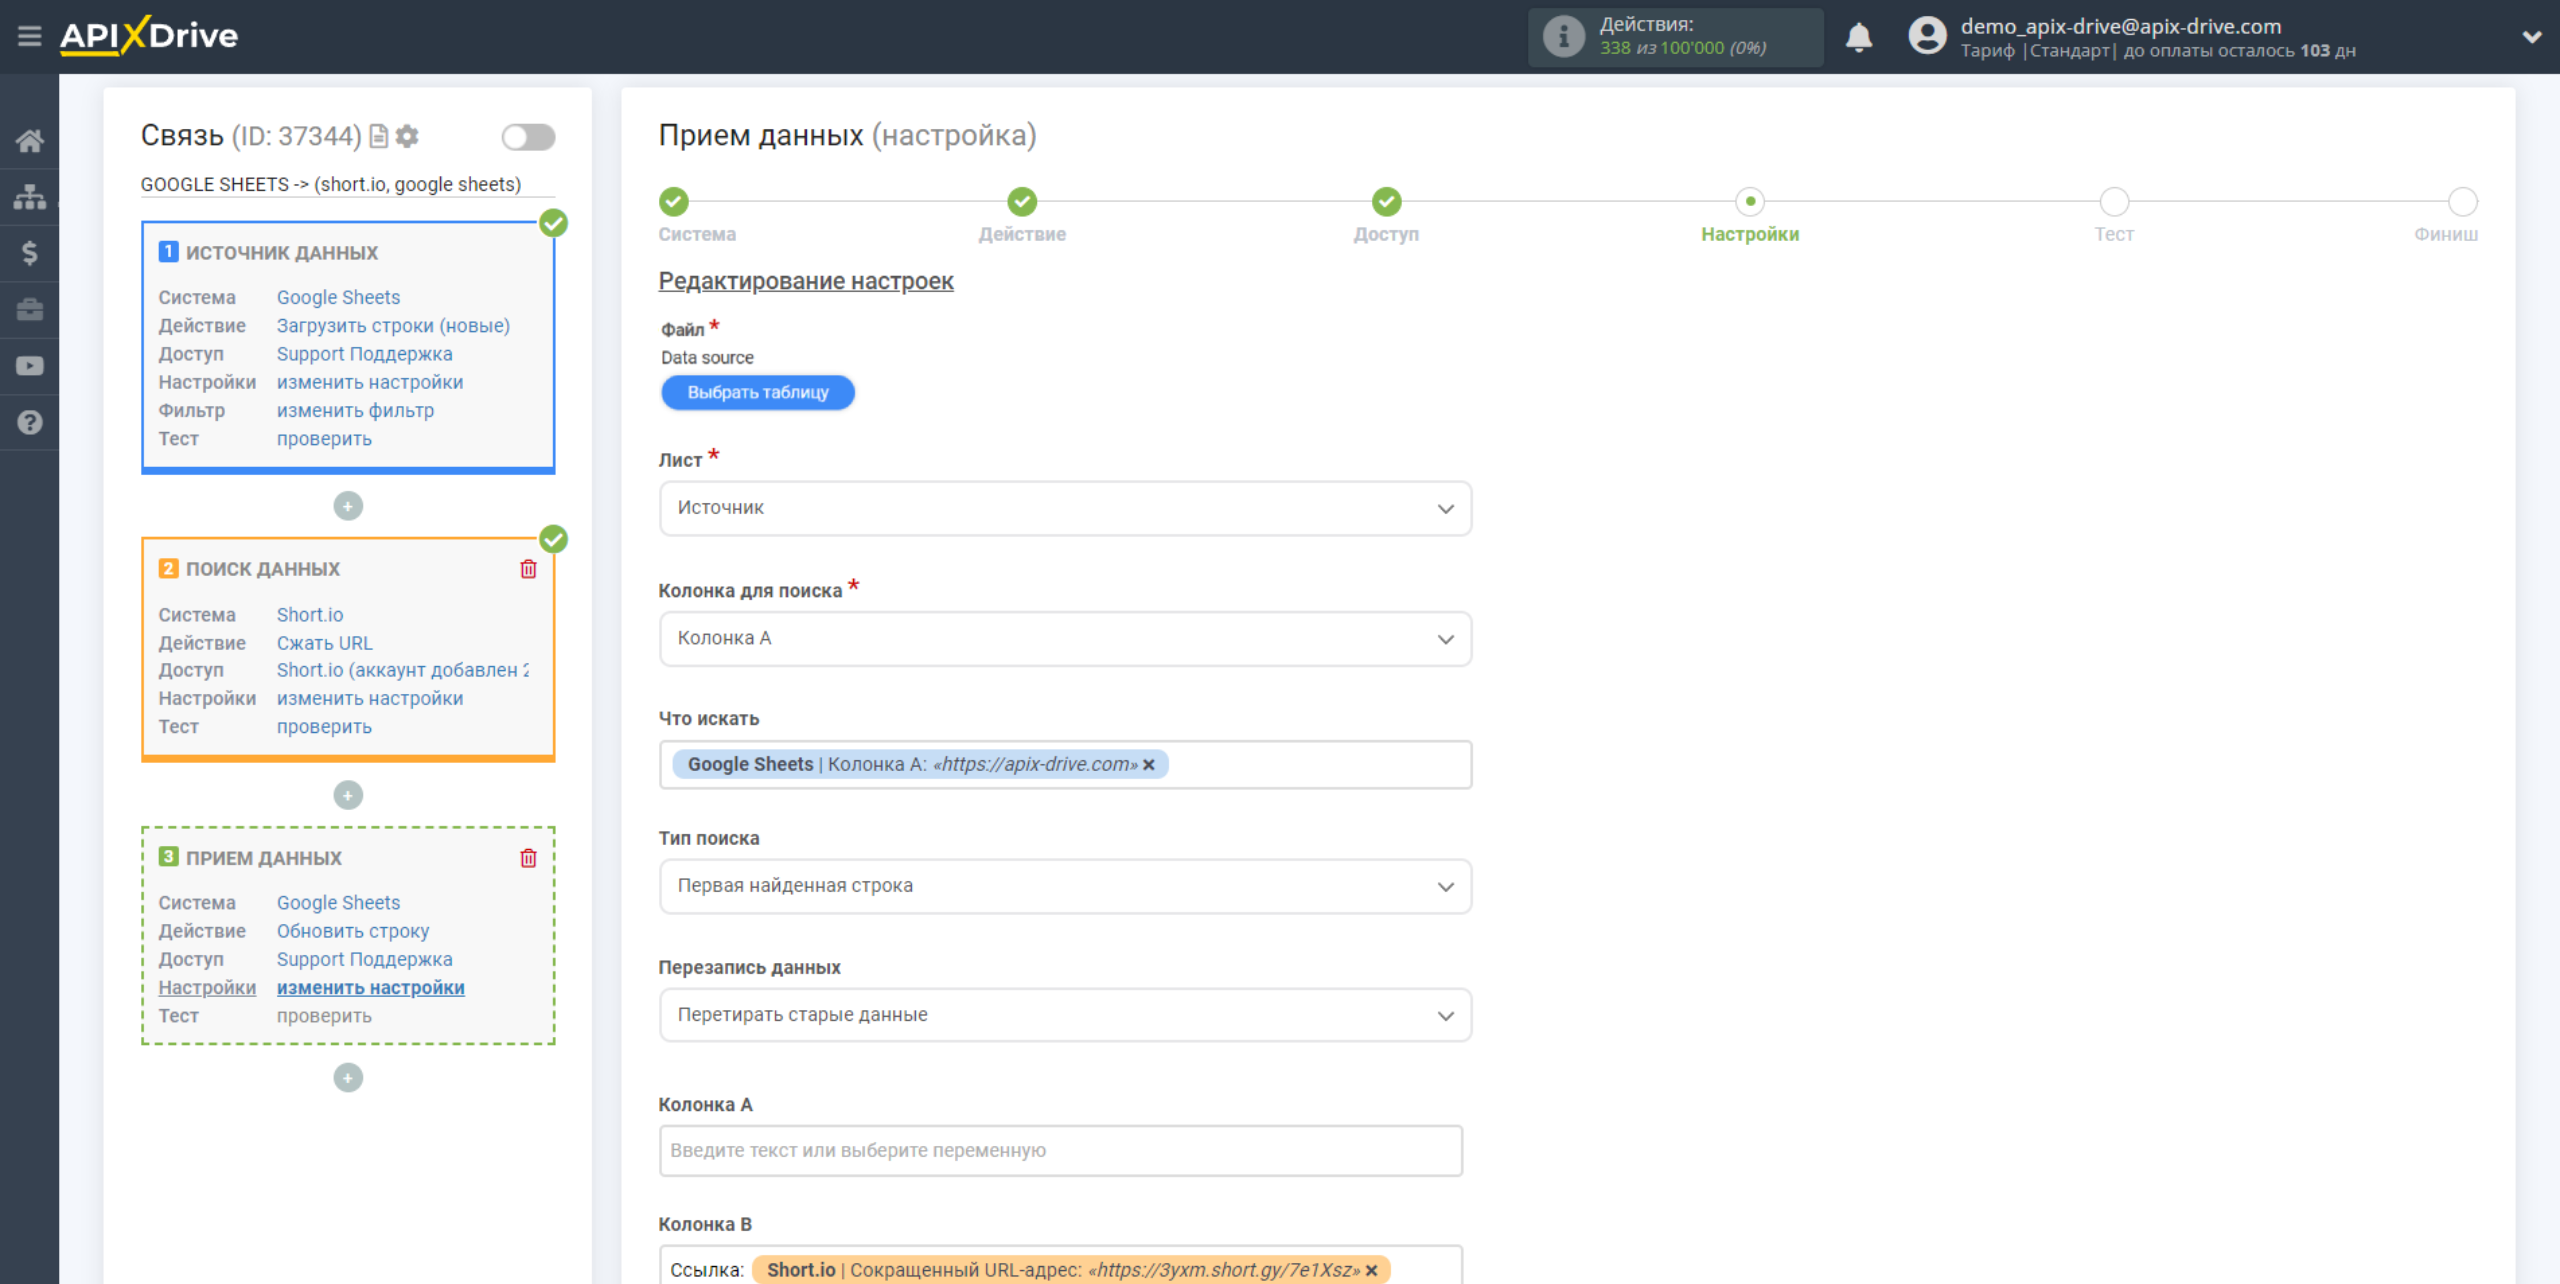Toggle the connection on/off switch
The width and height of the screenshot is (2560, 1284).
pyautogui.click(x=528, y=137)
